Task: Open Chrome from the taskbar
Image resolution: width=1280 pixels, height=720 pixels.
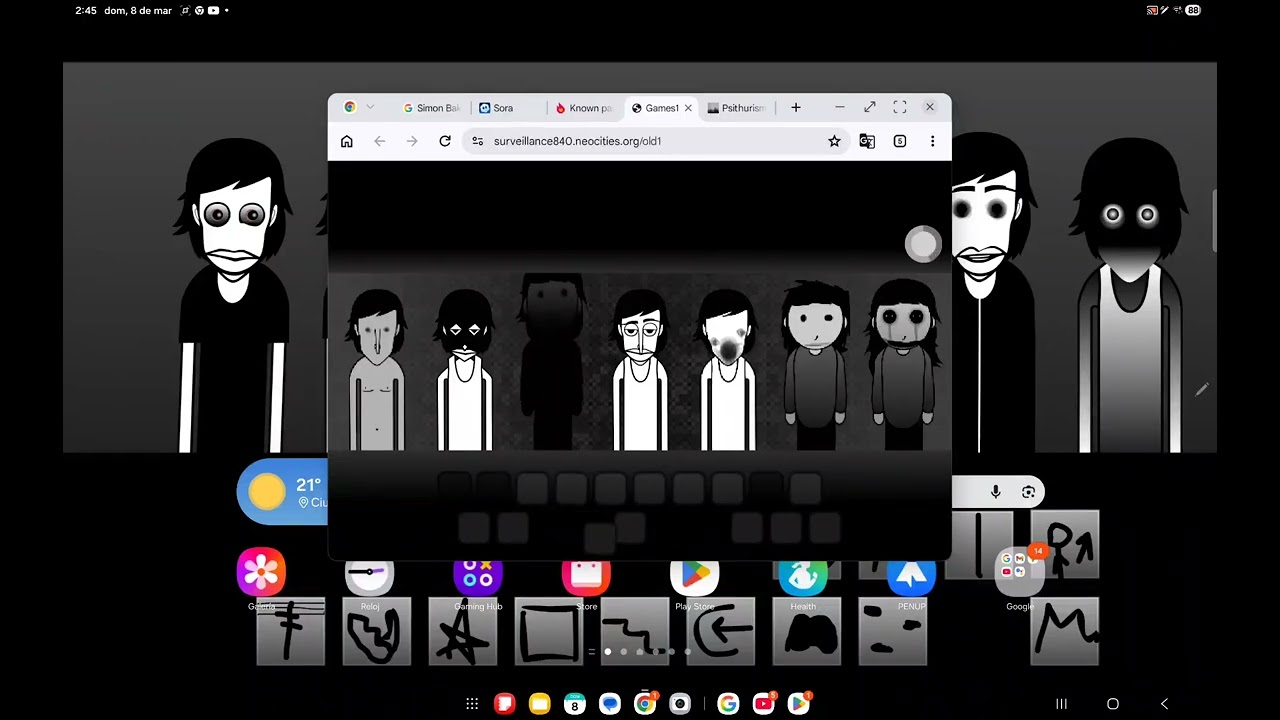Action: (645, 704)
